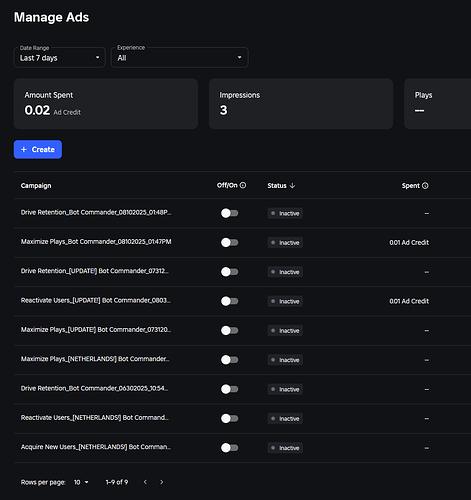Open Drive Retention_[UPDATE] Bot Commander_07312 campaign

point(95,271)
